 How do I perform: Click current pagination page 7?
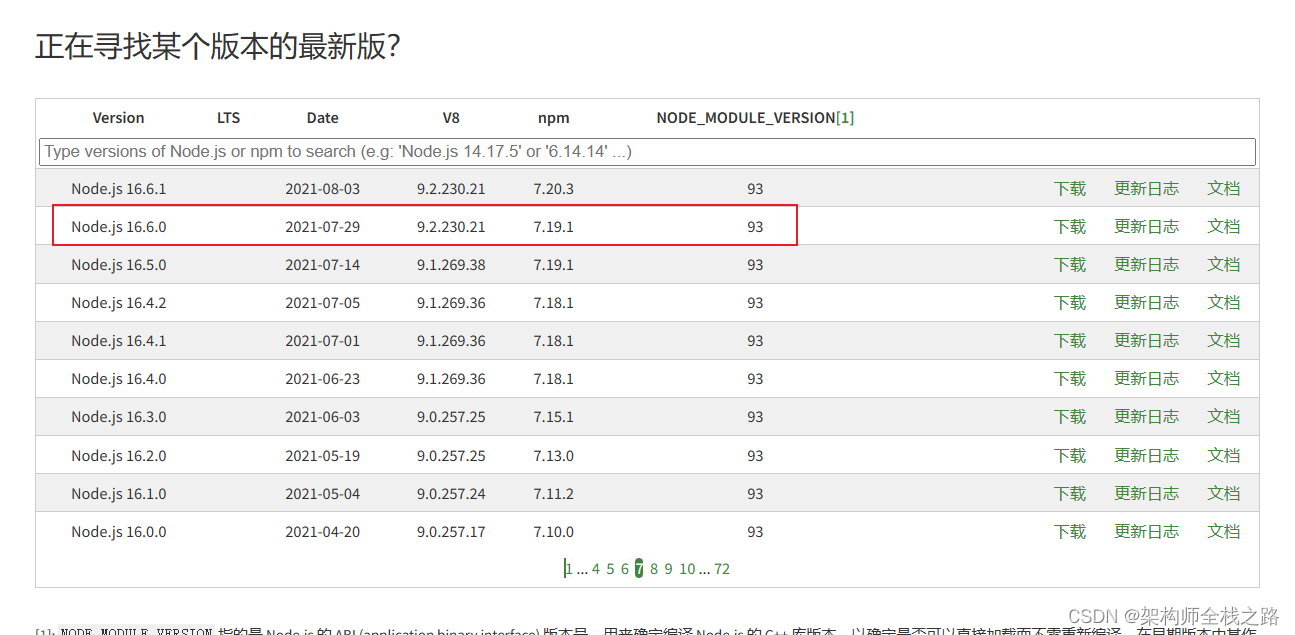click(639, 569)
